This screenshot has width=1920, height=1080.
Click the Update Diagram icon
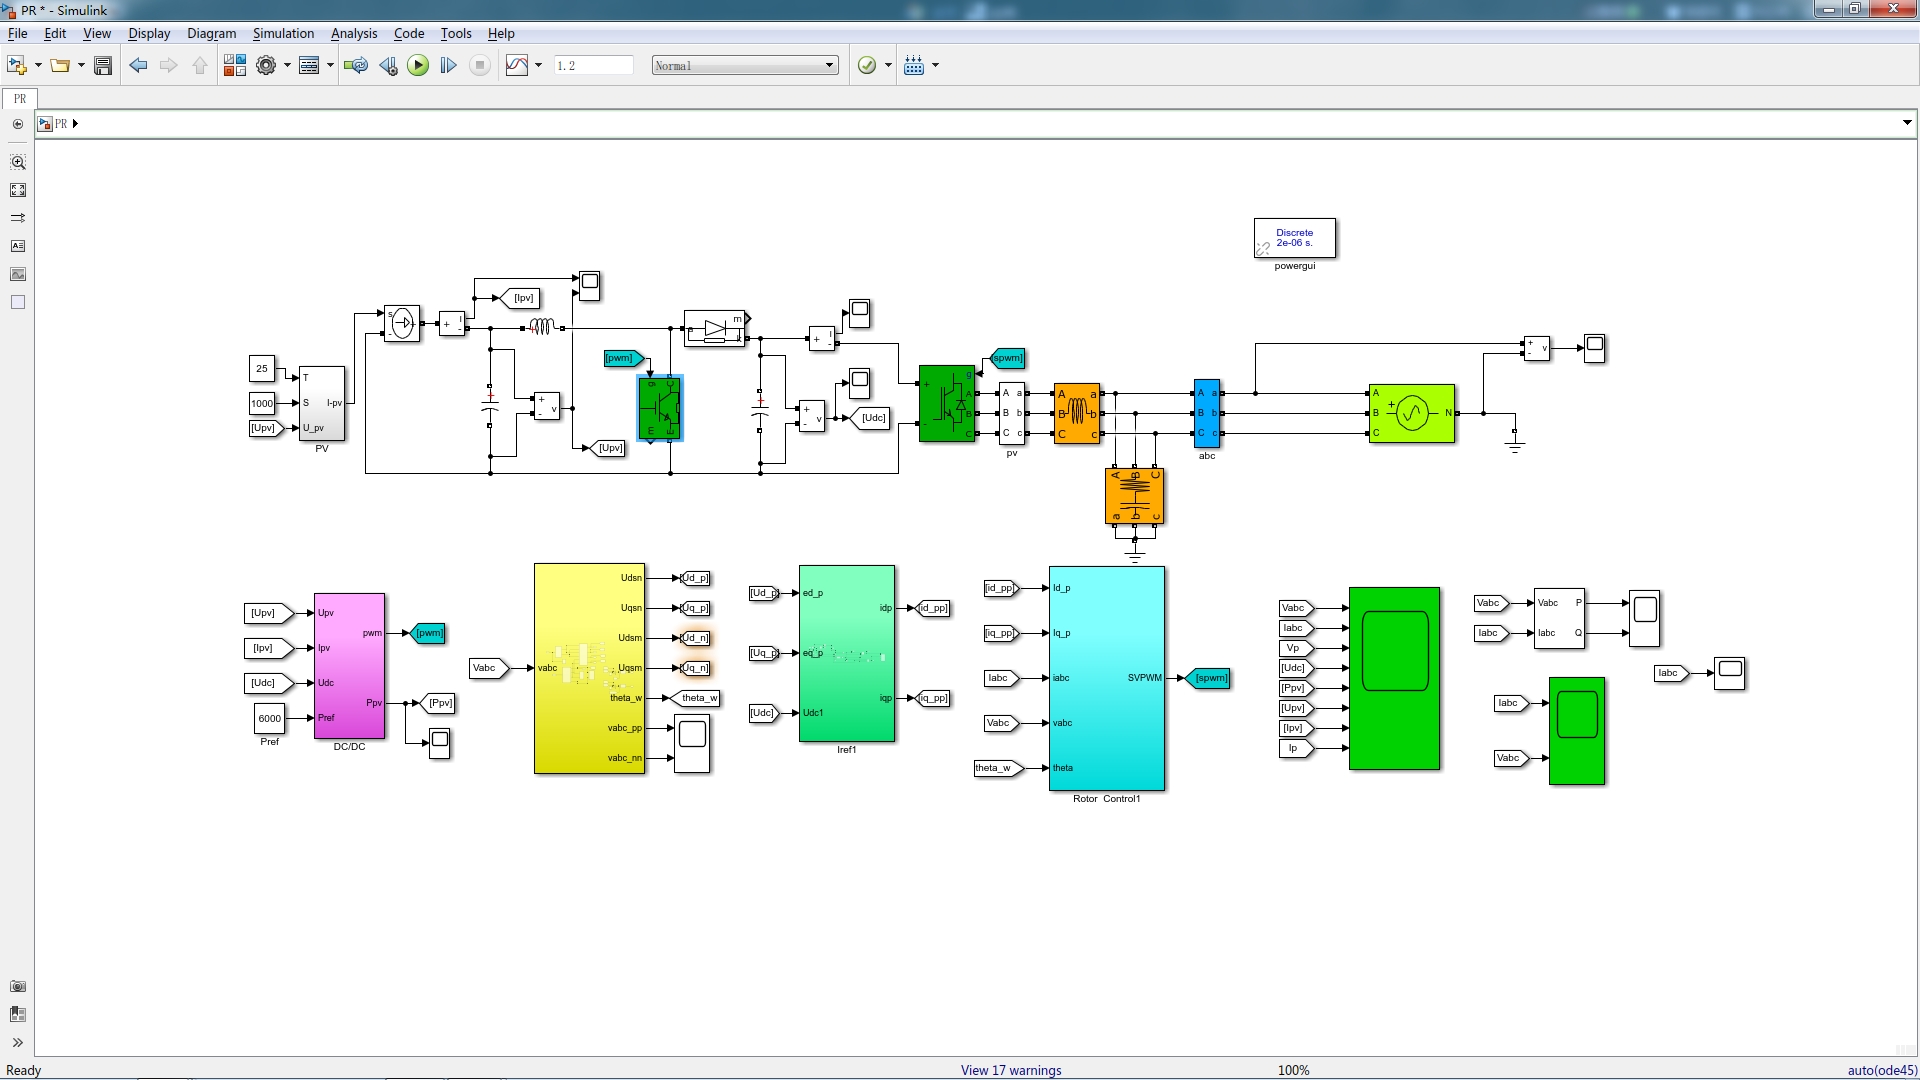[x=355, y=66]
